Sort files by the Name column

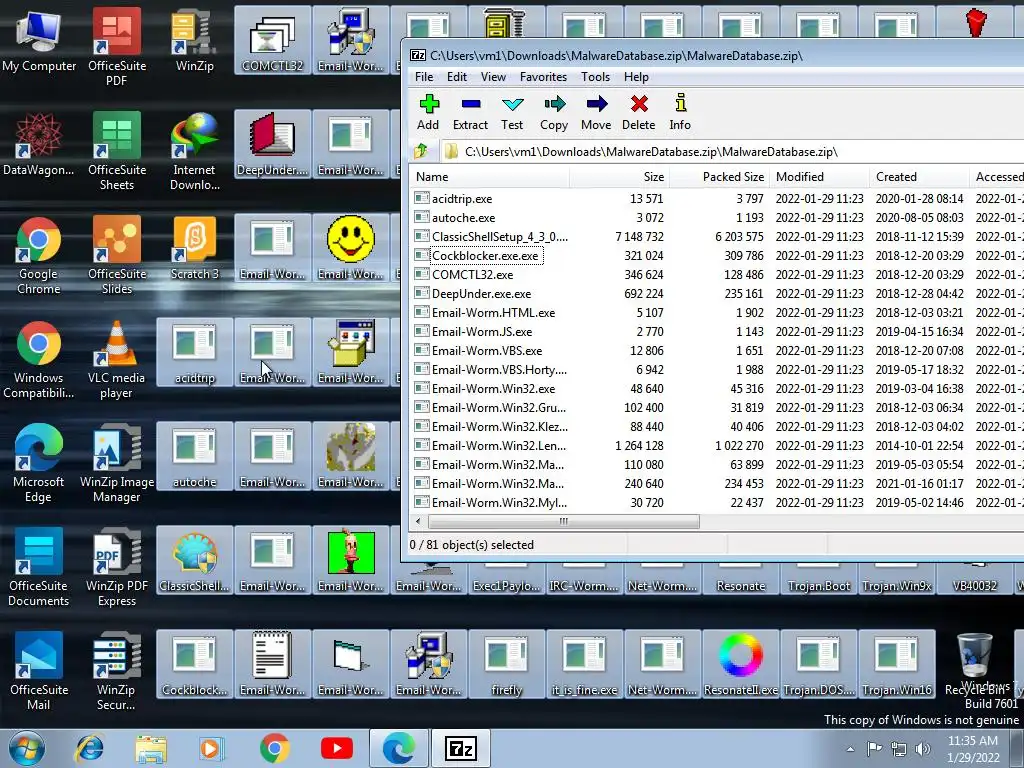point(490,177)
